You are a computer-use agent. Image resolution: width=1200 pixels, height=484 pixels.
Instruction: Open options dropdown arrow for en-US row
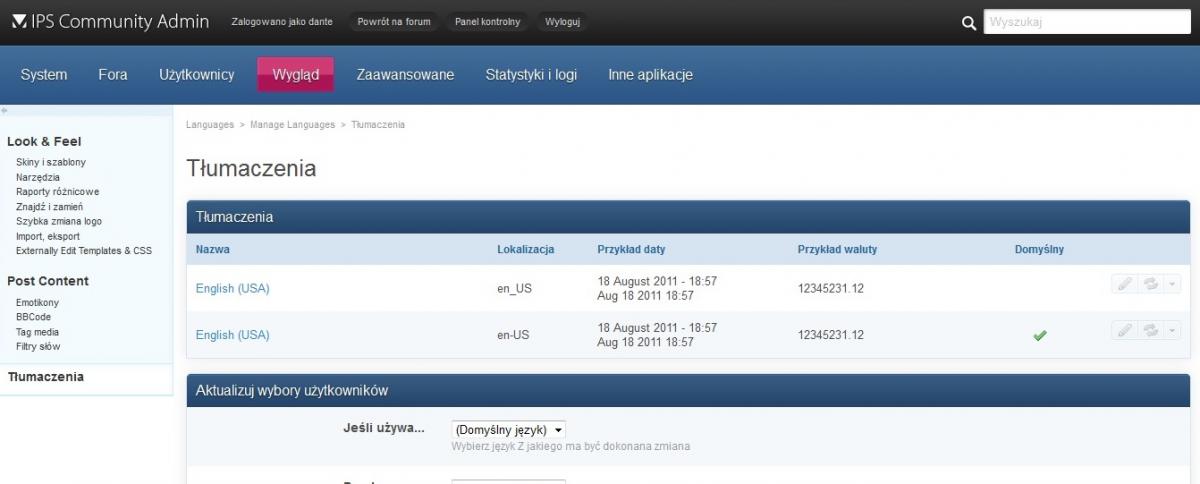tap(1173, 330)
